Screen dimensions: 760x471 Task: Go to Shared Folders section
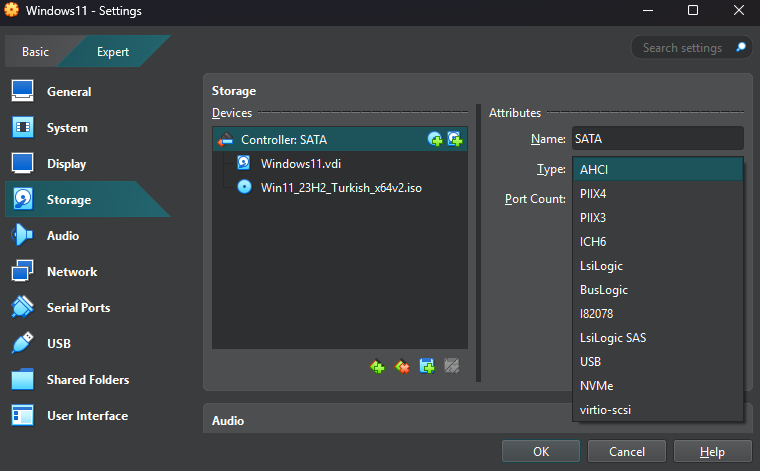tap(88, 379)
